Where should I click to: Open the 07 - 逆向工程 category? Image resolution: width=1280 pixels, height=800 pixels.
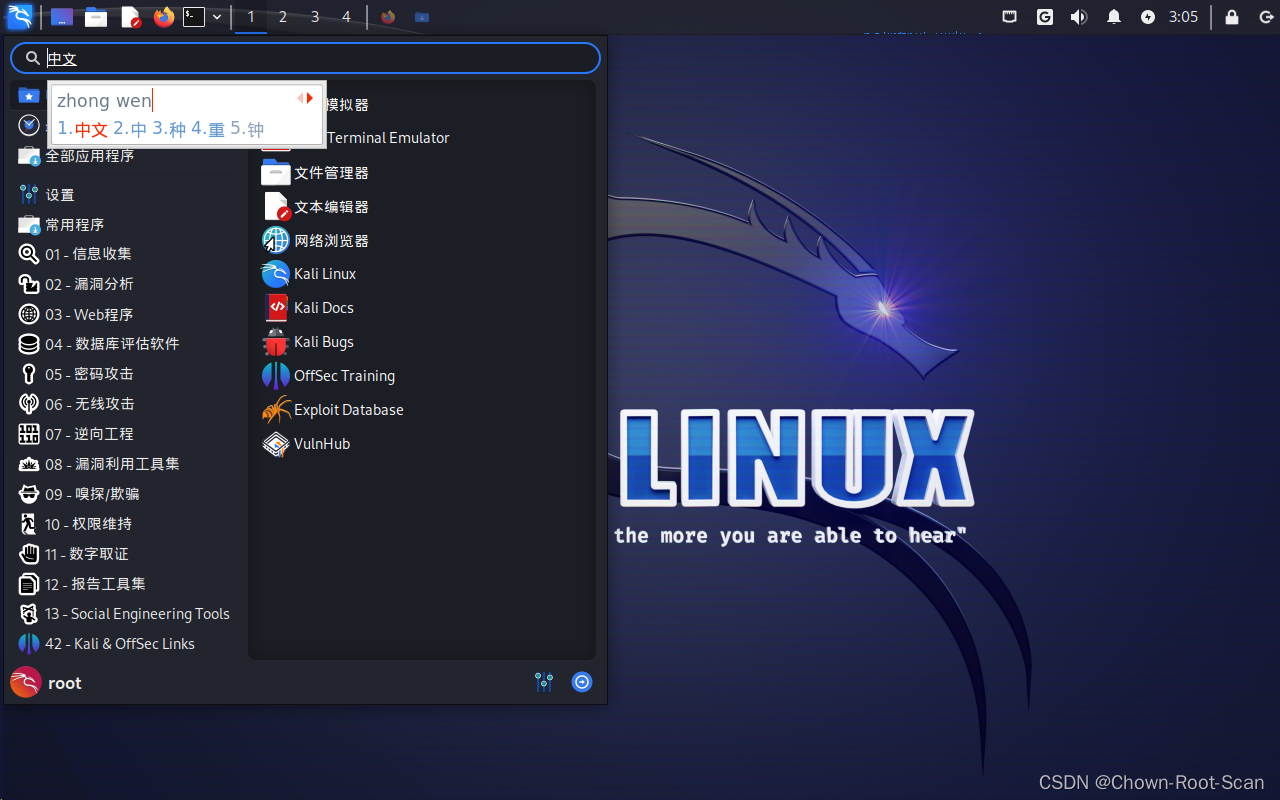click(127, 434)
